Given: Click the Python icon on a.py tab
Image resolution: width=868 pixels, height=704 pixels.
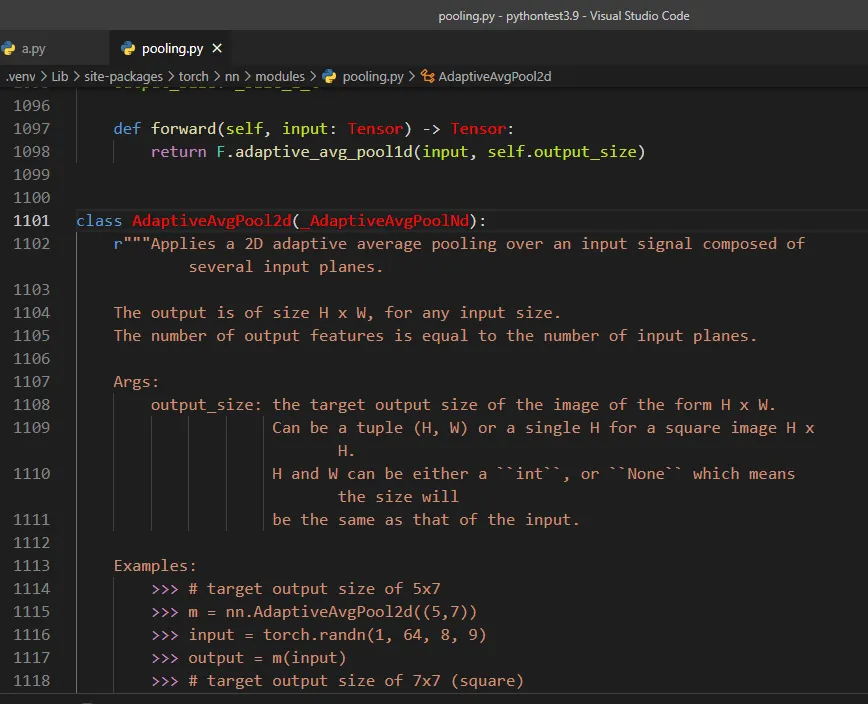Looking at the screenshot, I should coord(8,49).
